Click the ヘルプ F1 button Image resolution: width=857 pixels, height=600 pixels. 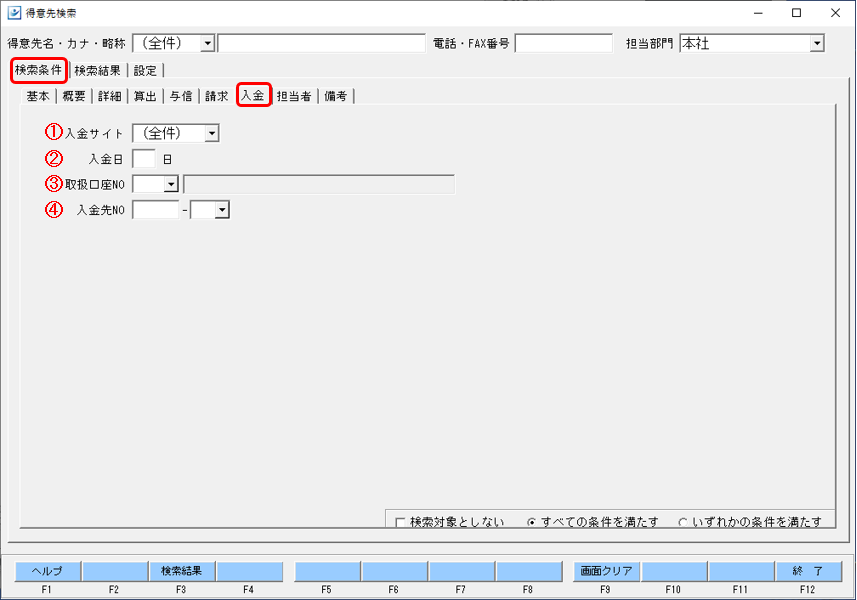48,571
